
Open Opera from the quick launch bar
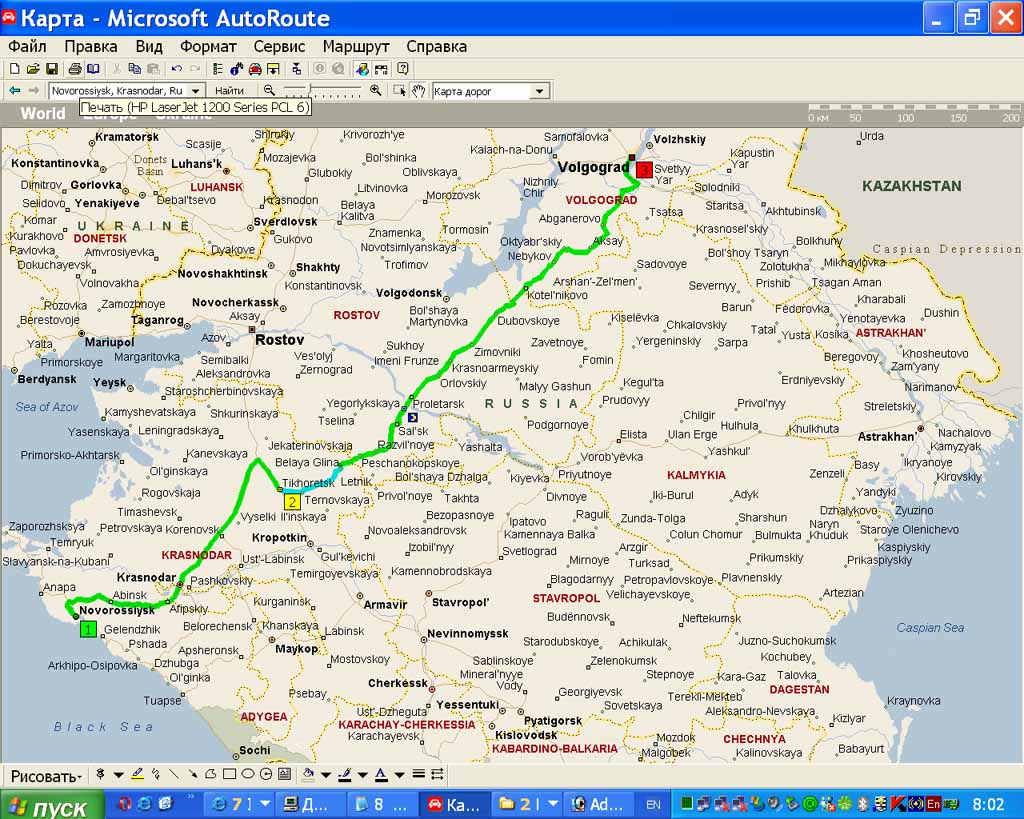pos(125,804)
